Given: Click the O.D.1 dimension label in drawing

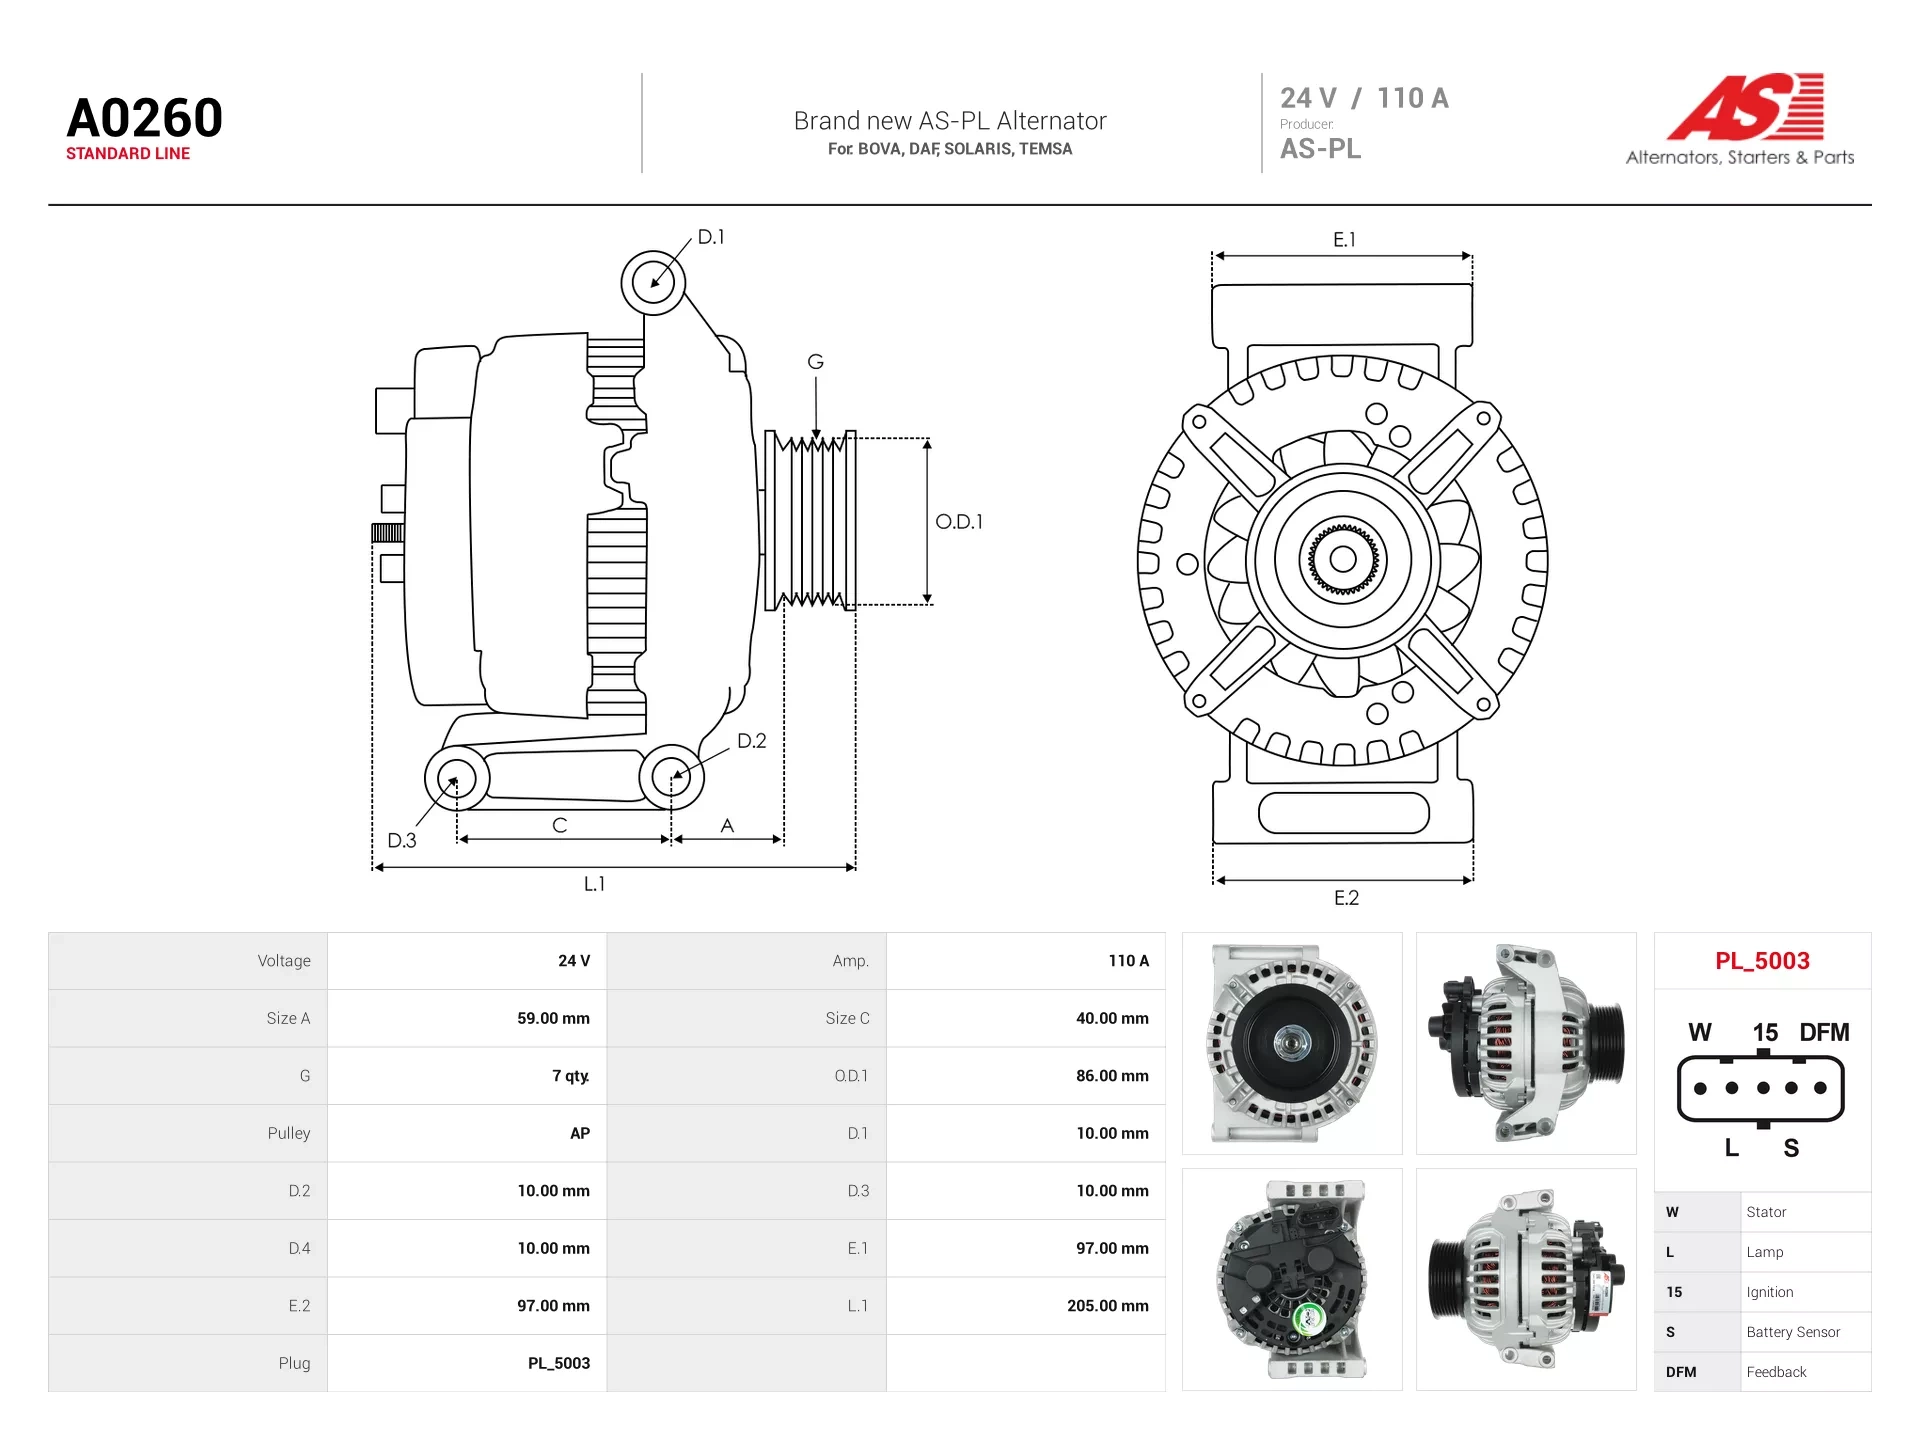Looking at the screenshot, I should coord(959,522).
